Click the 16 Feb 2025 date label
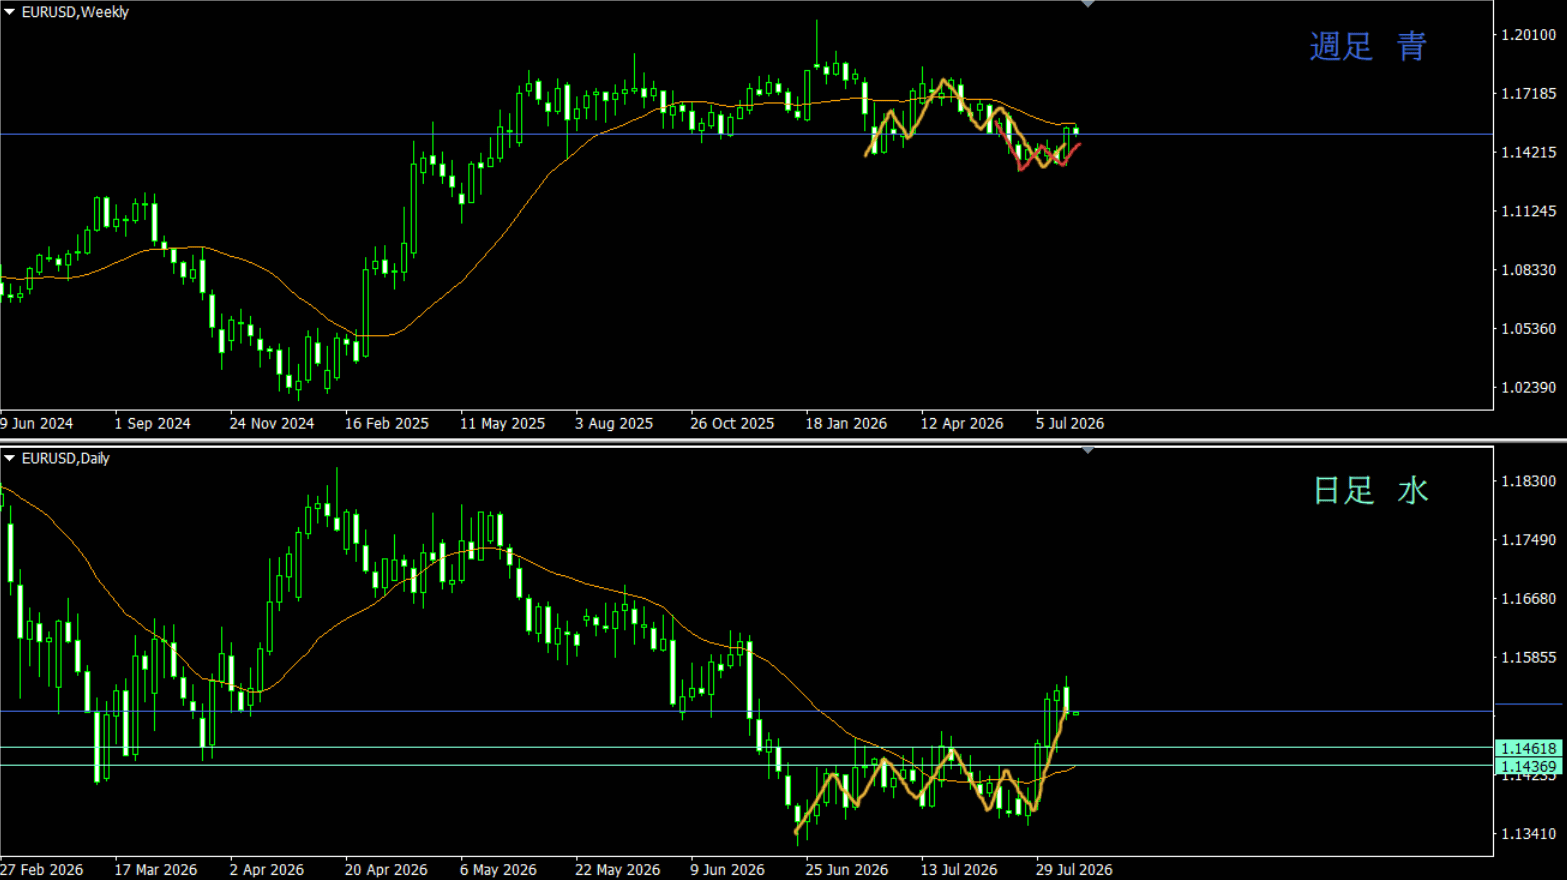1567x880 pixels. click(x=387, y=424)
